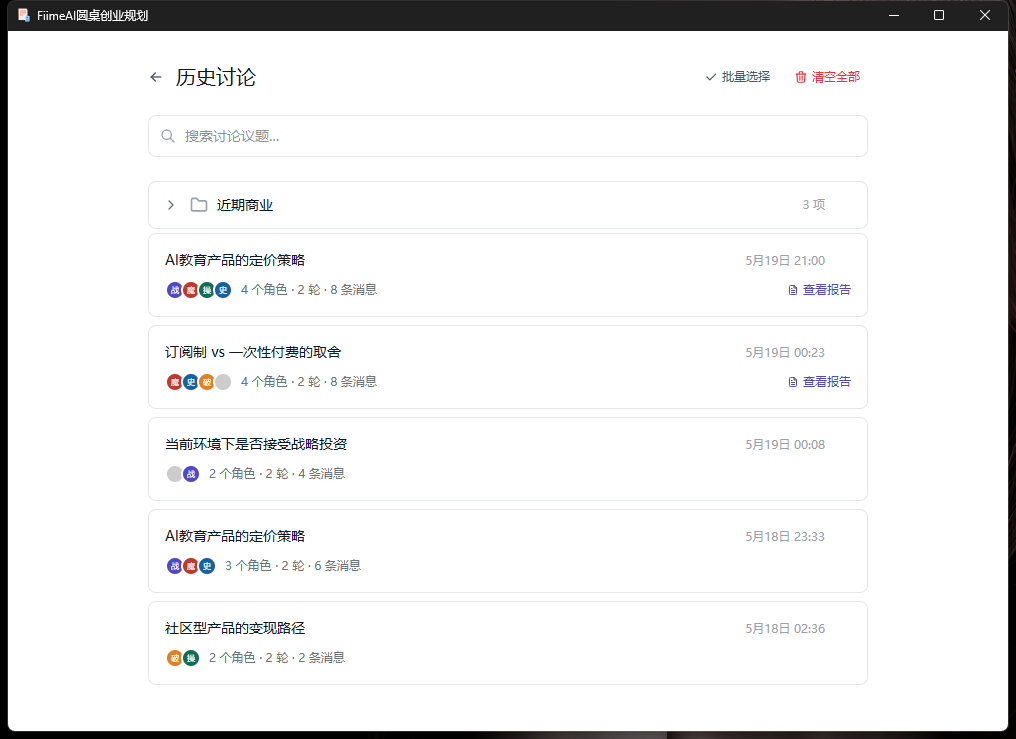Click the 战 avatar in the 5月19日 21:00 discussion
This screenshot has height=739, width=1016.
[175, 290]
